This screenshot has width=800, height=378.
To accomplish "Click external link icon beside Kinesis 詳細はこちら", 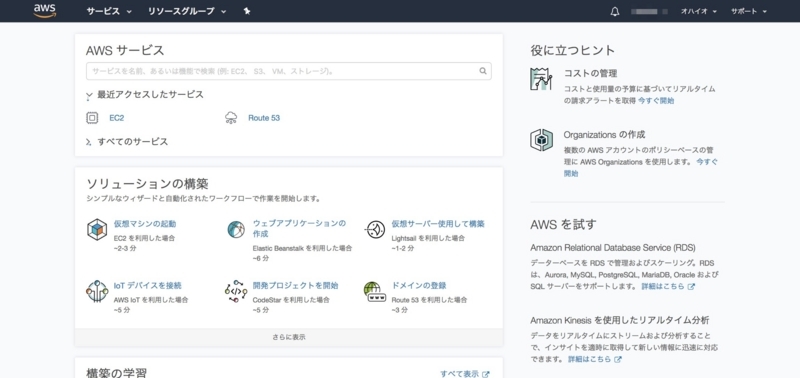I will (x=618, y=359).
